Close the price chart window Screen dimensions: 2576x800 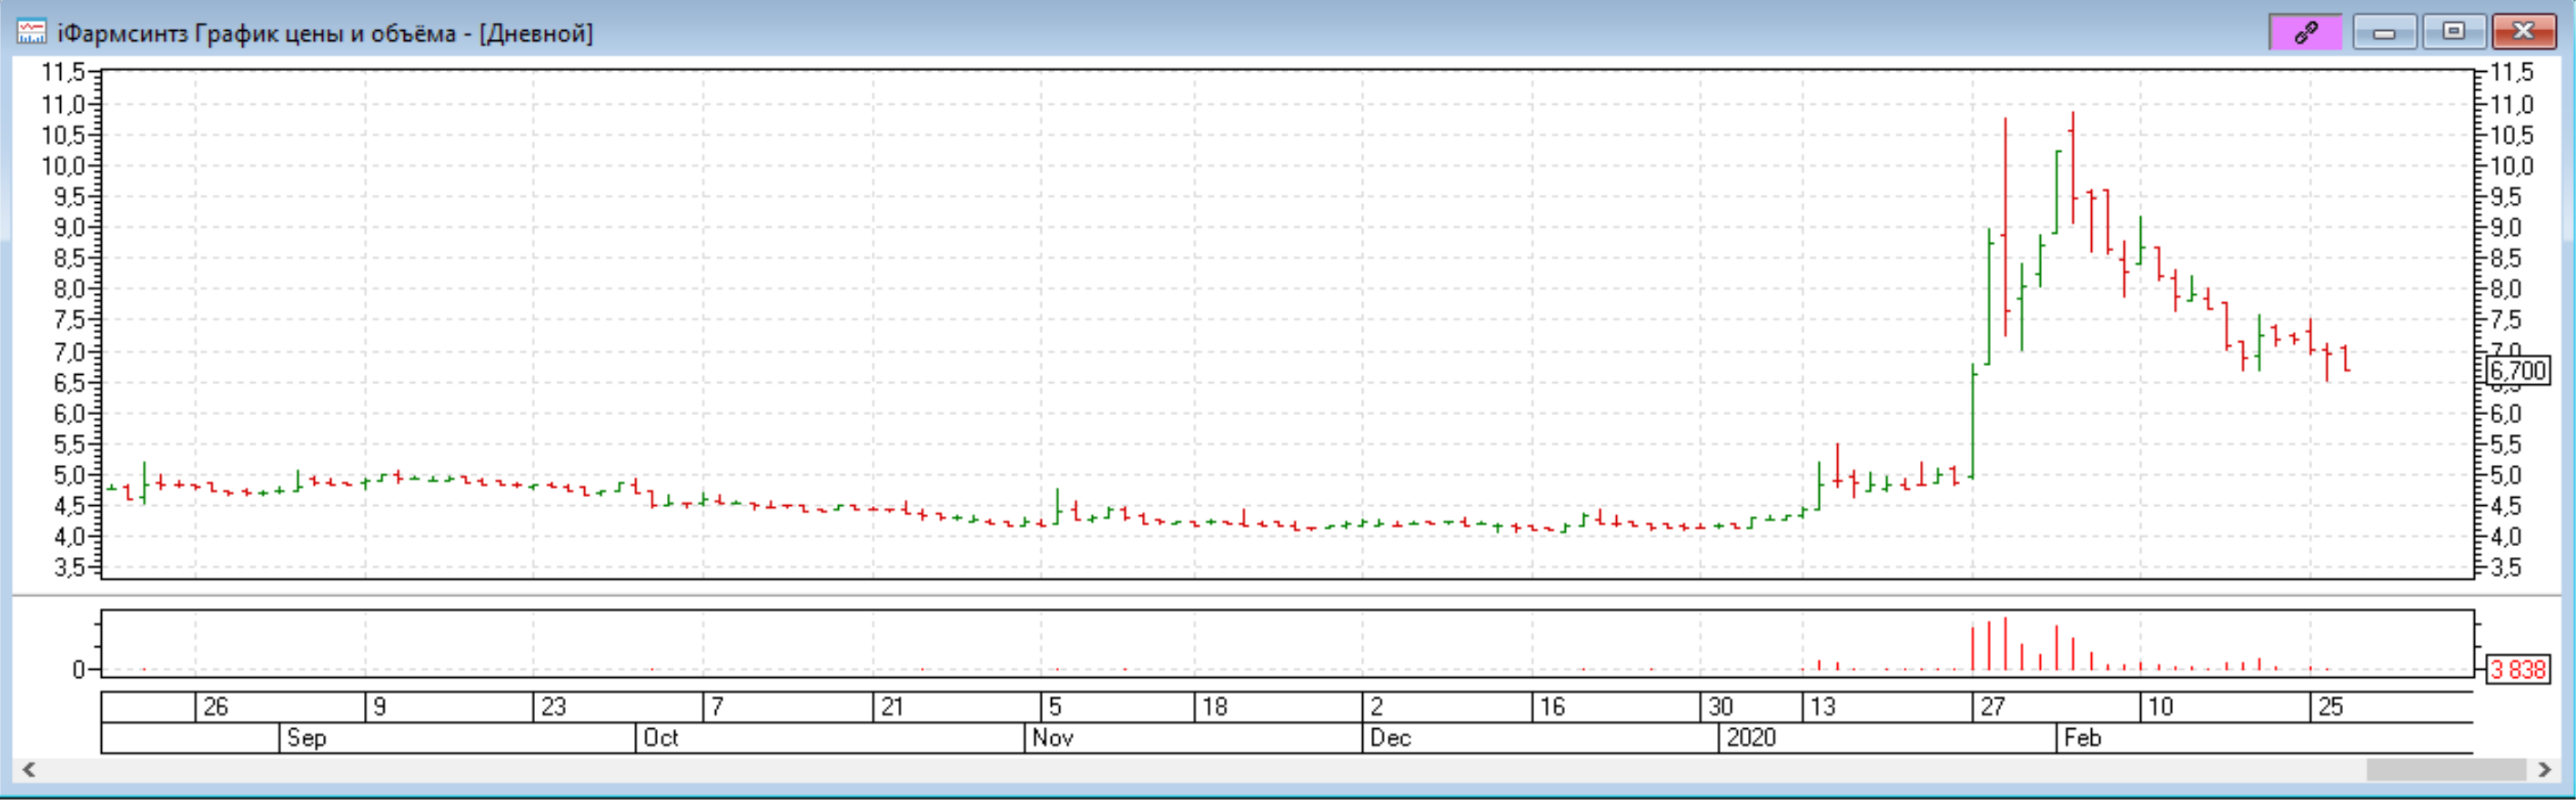[2523, 33]
